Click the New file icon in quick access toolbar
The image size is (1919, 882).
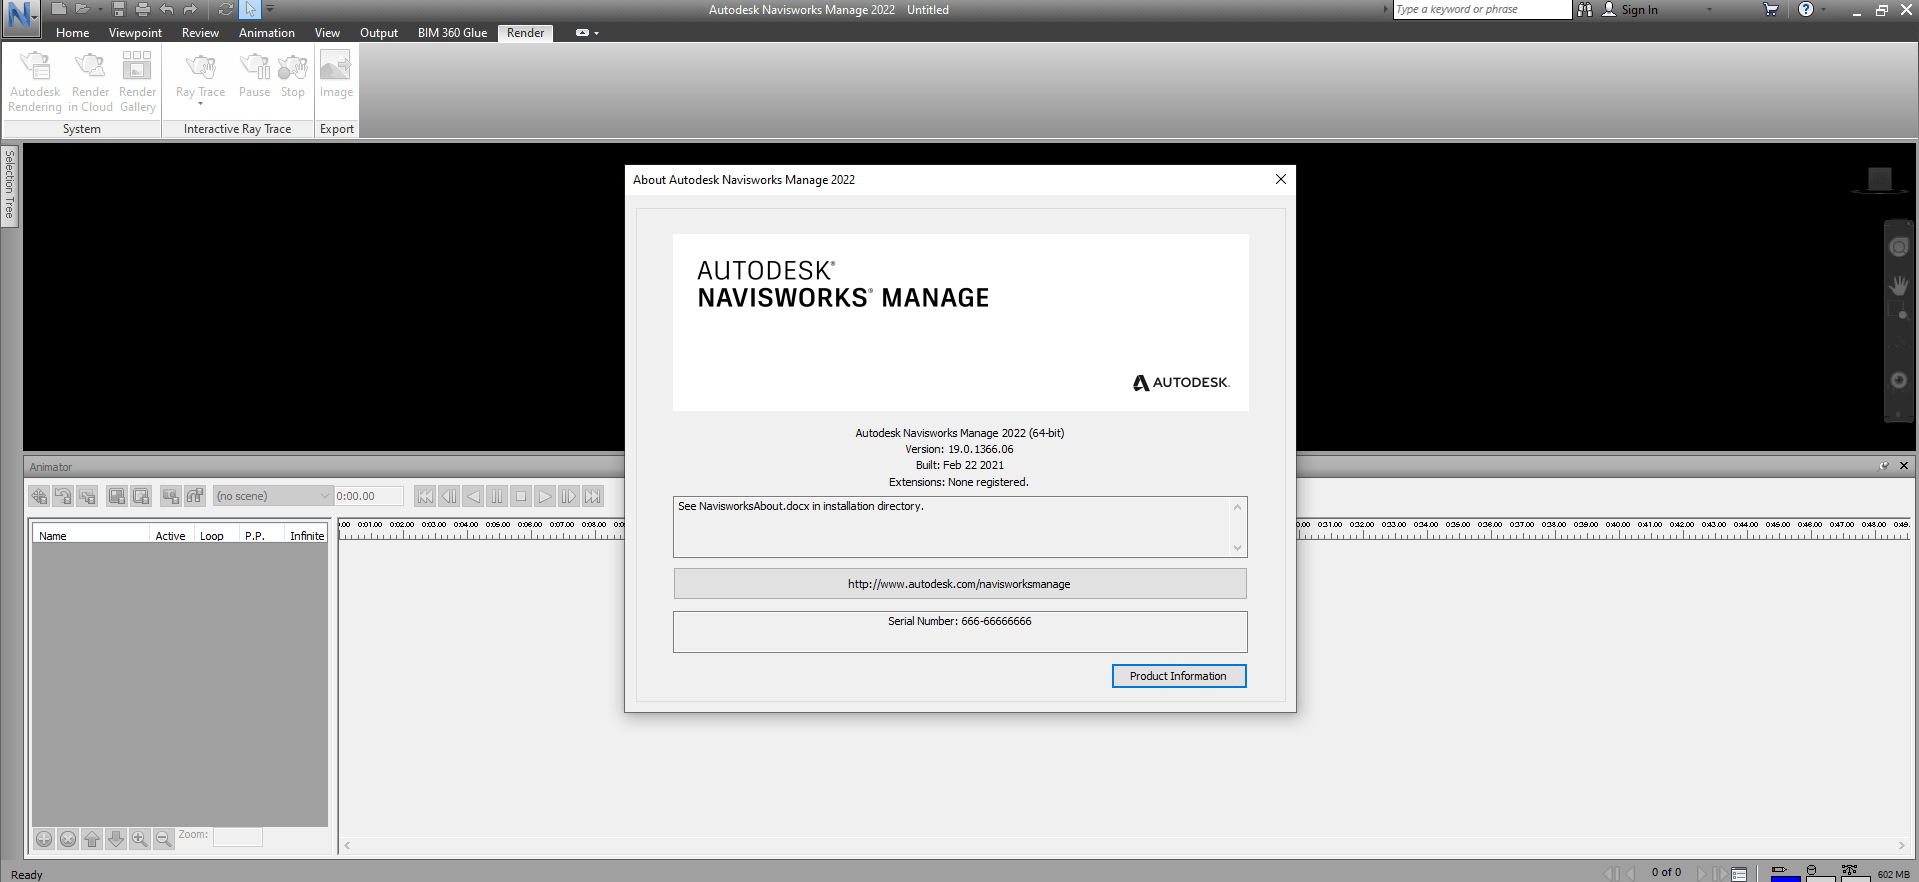click(59, 9)
